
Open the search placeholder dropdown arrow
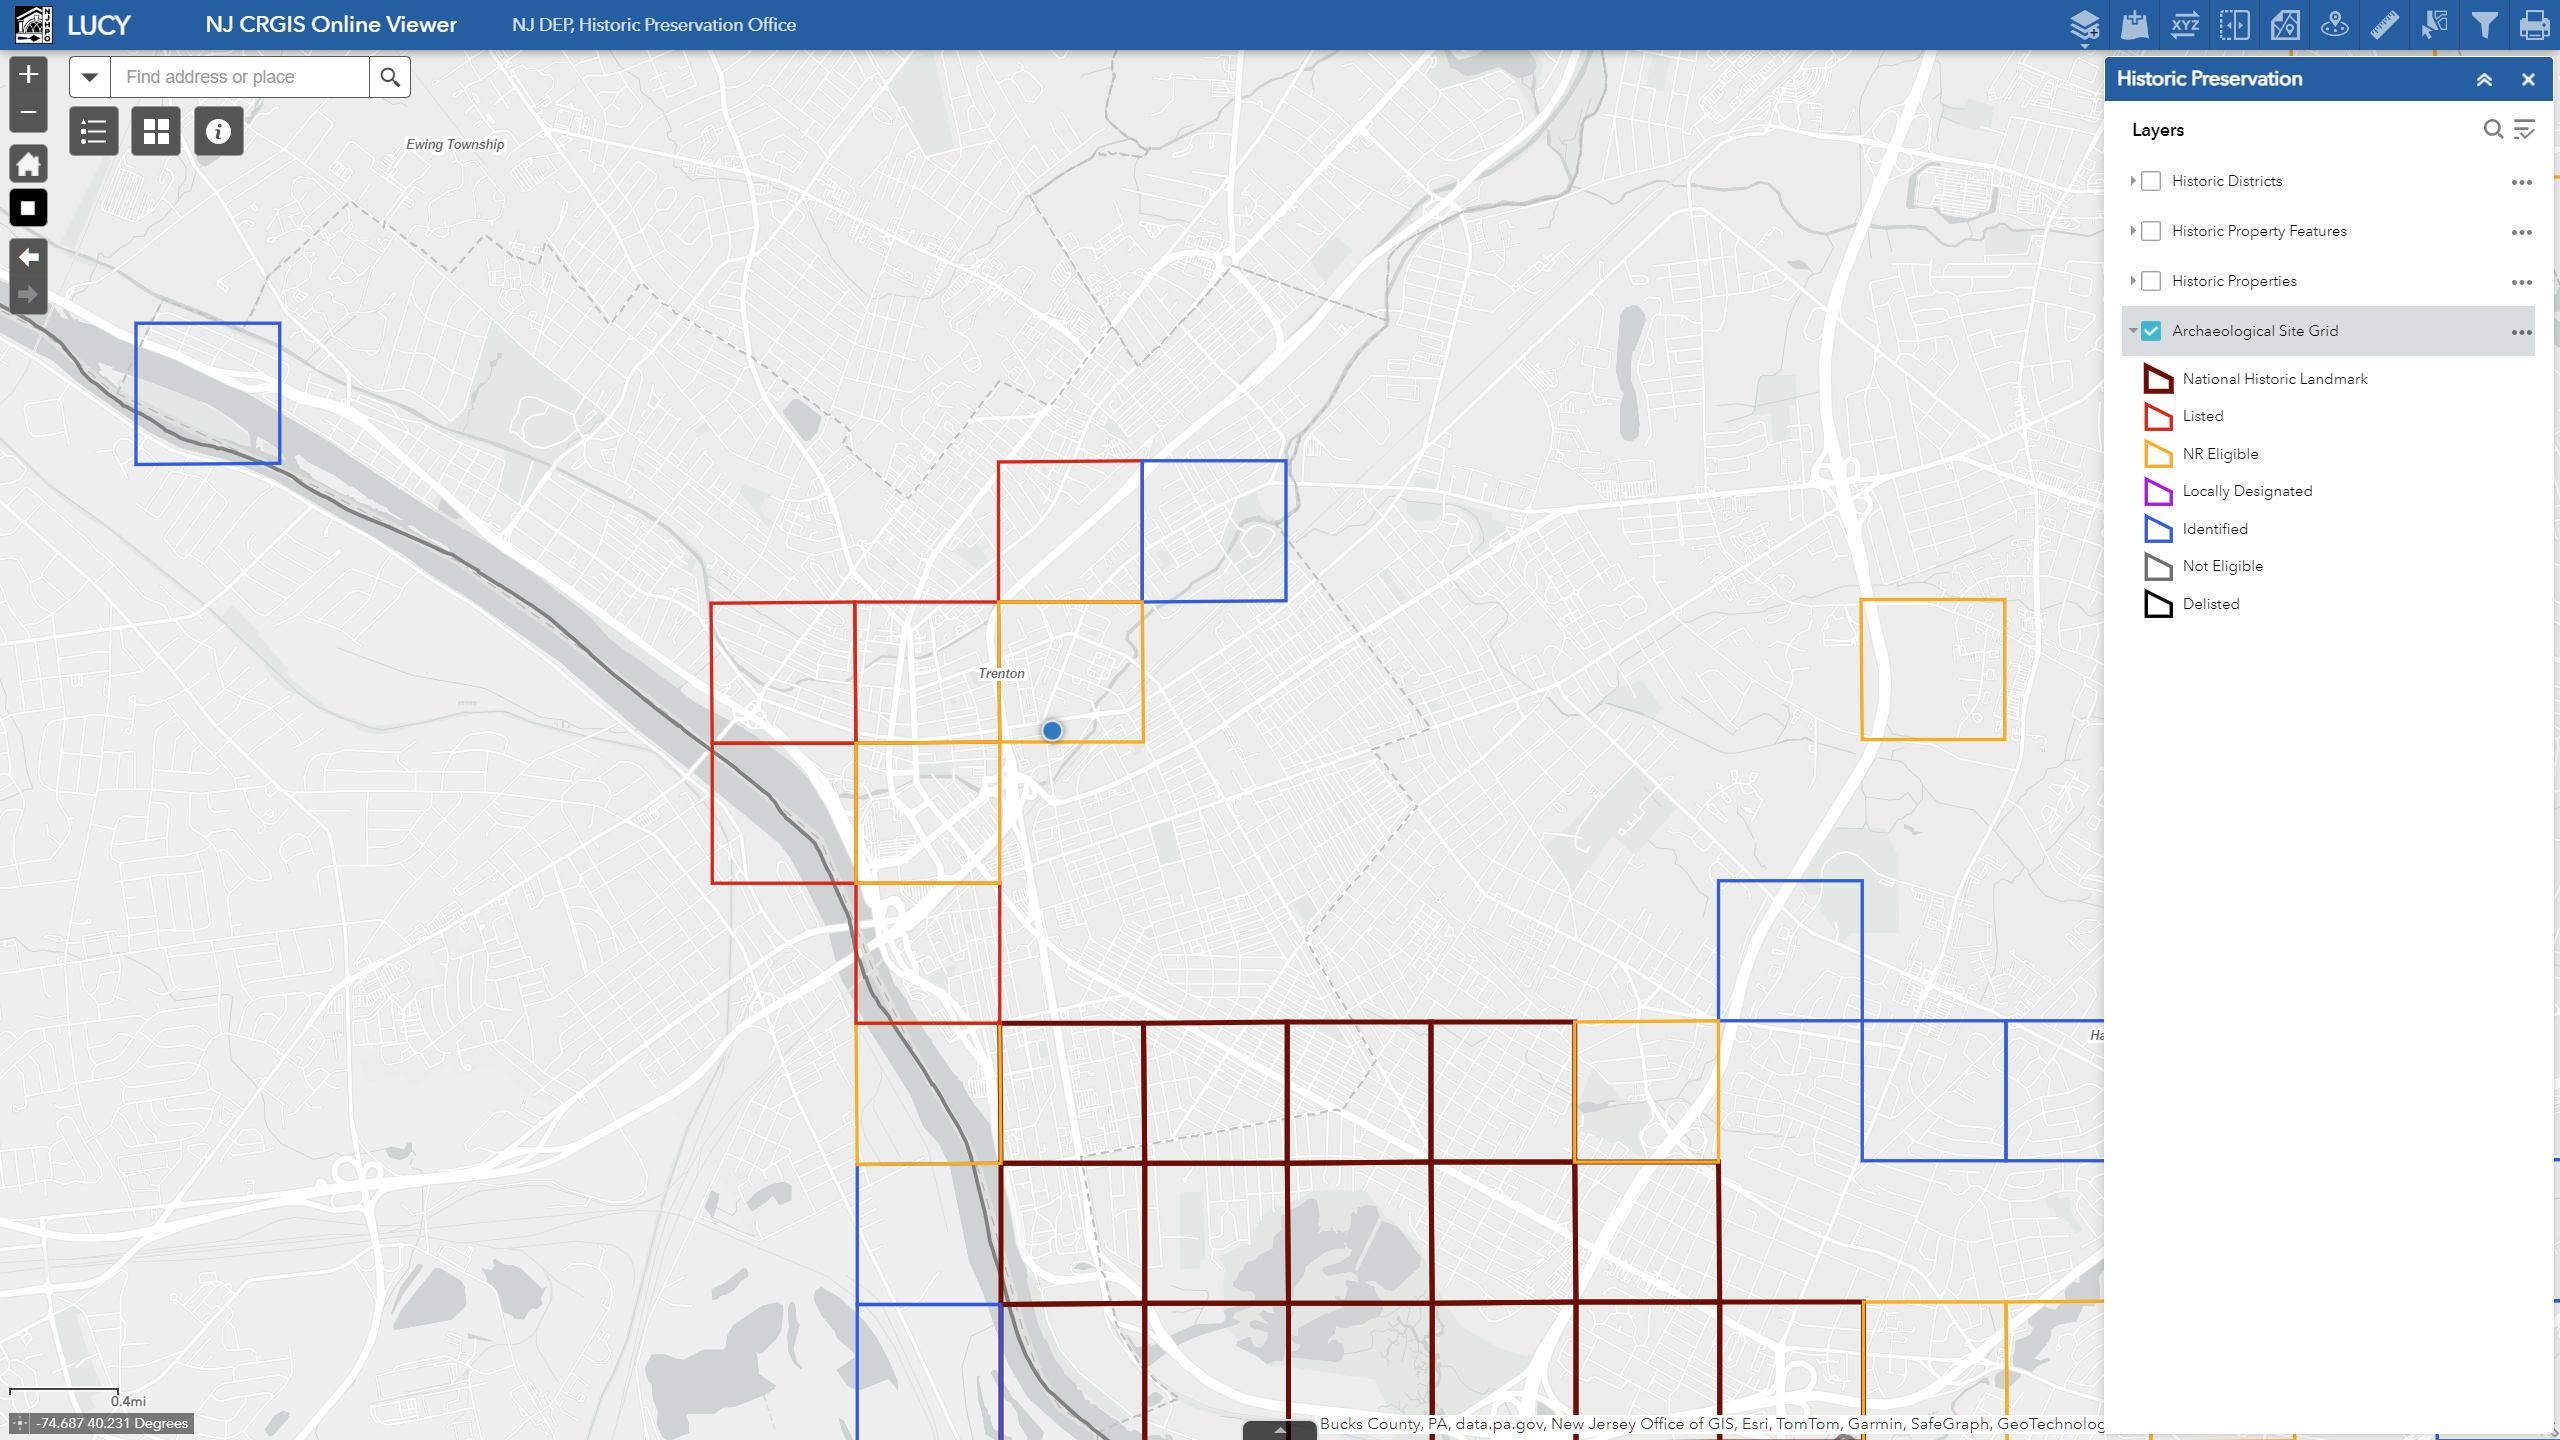pyautogui.click(x=89, y=76)
